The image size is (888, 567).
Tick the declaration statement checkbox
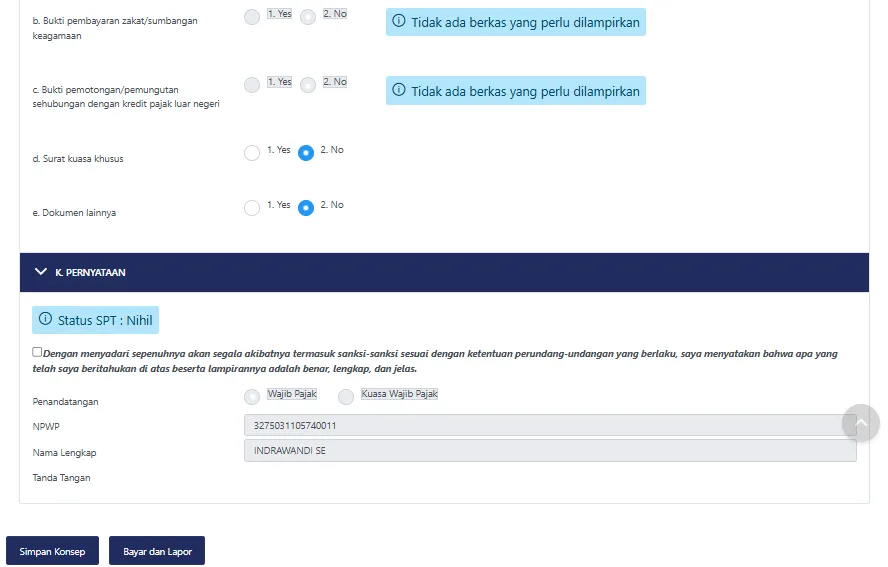coord(38,352)
